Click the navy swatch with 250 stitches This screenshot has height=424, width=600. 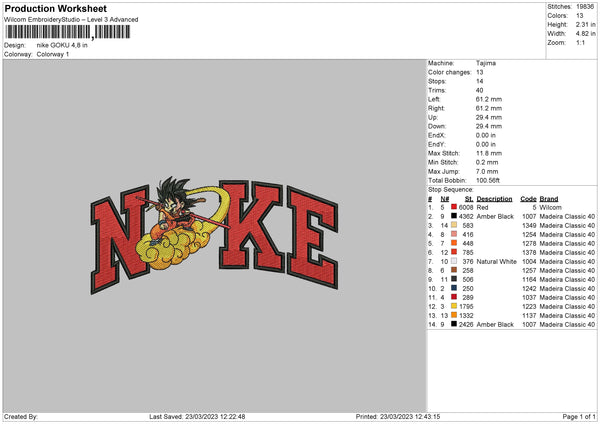(454, 288)
